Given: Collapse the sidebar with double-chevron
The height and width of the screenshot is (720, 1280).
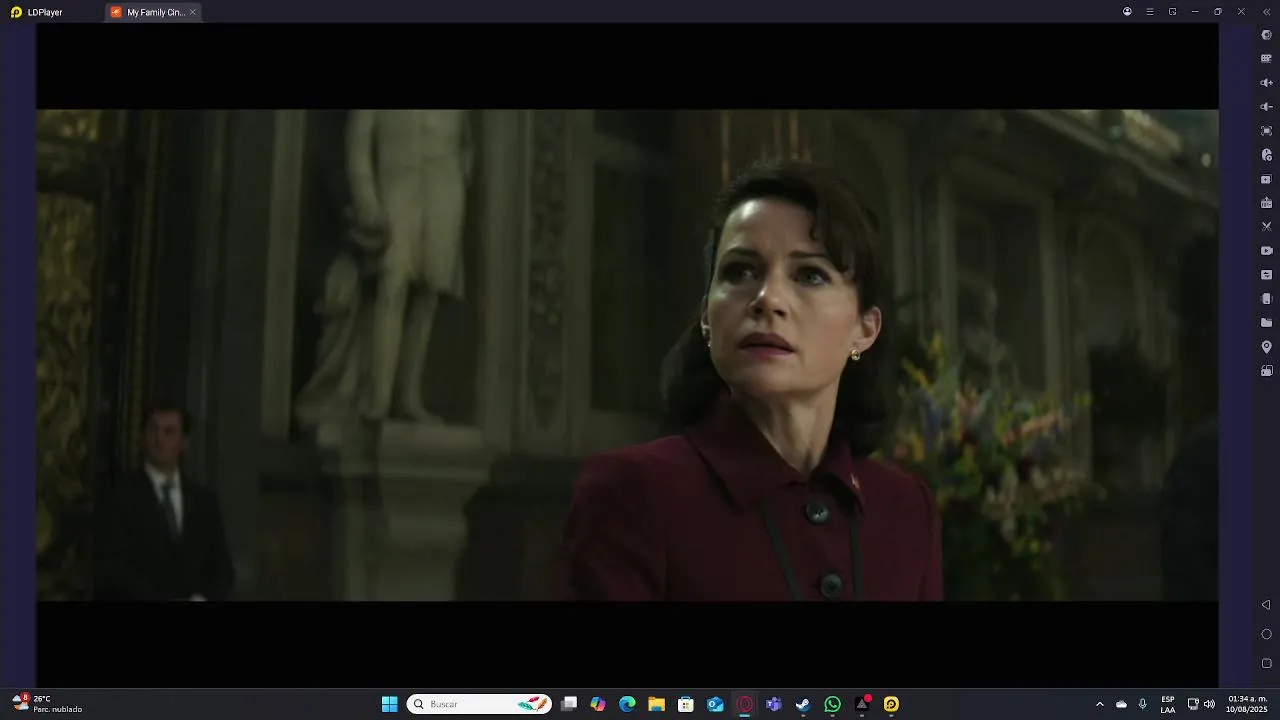Looking at the screenshot, I should pos(1266,12).
